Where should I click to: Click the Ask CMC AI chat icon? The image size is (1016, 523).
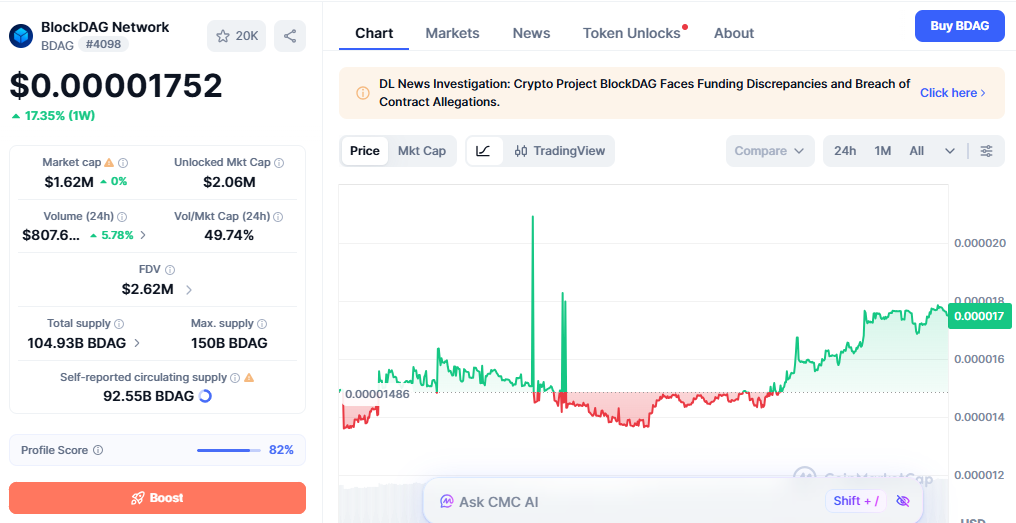[x=446, y=502]
